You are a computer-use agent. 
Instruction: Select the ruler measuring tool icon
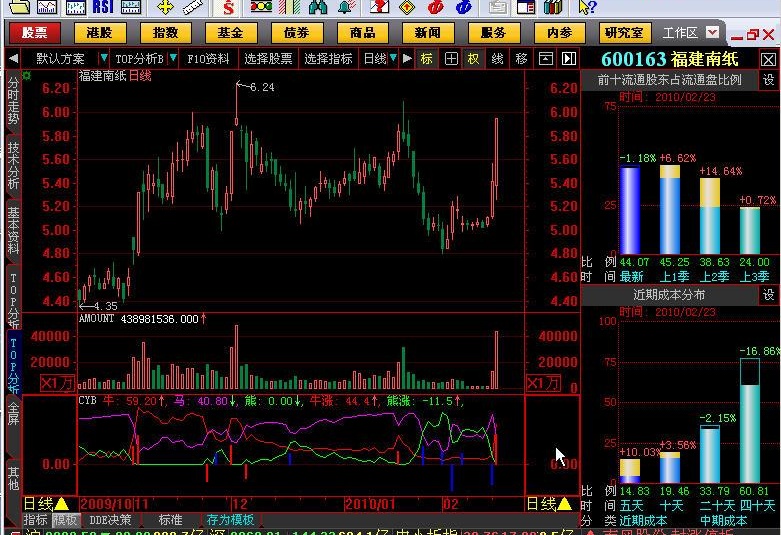click(192, 6)
